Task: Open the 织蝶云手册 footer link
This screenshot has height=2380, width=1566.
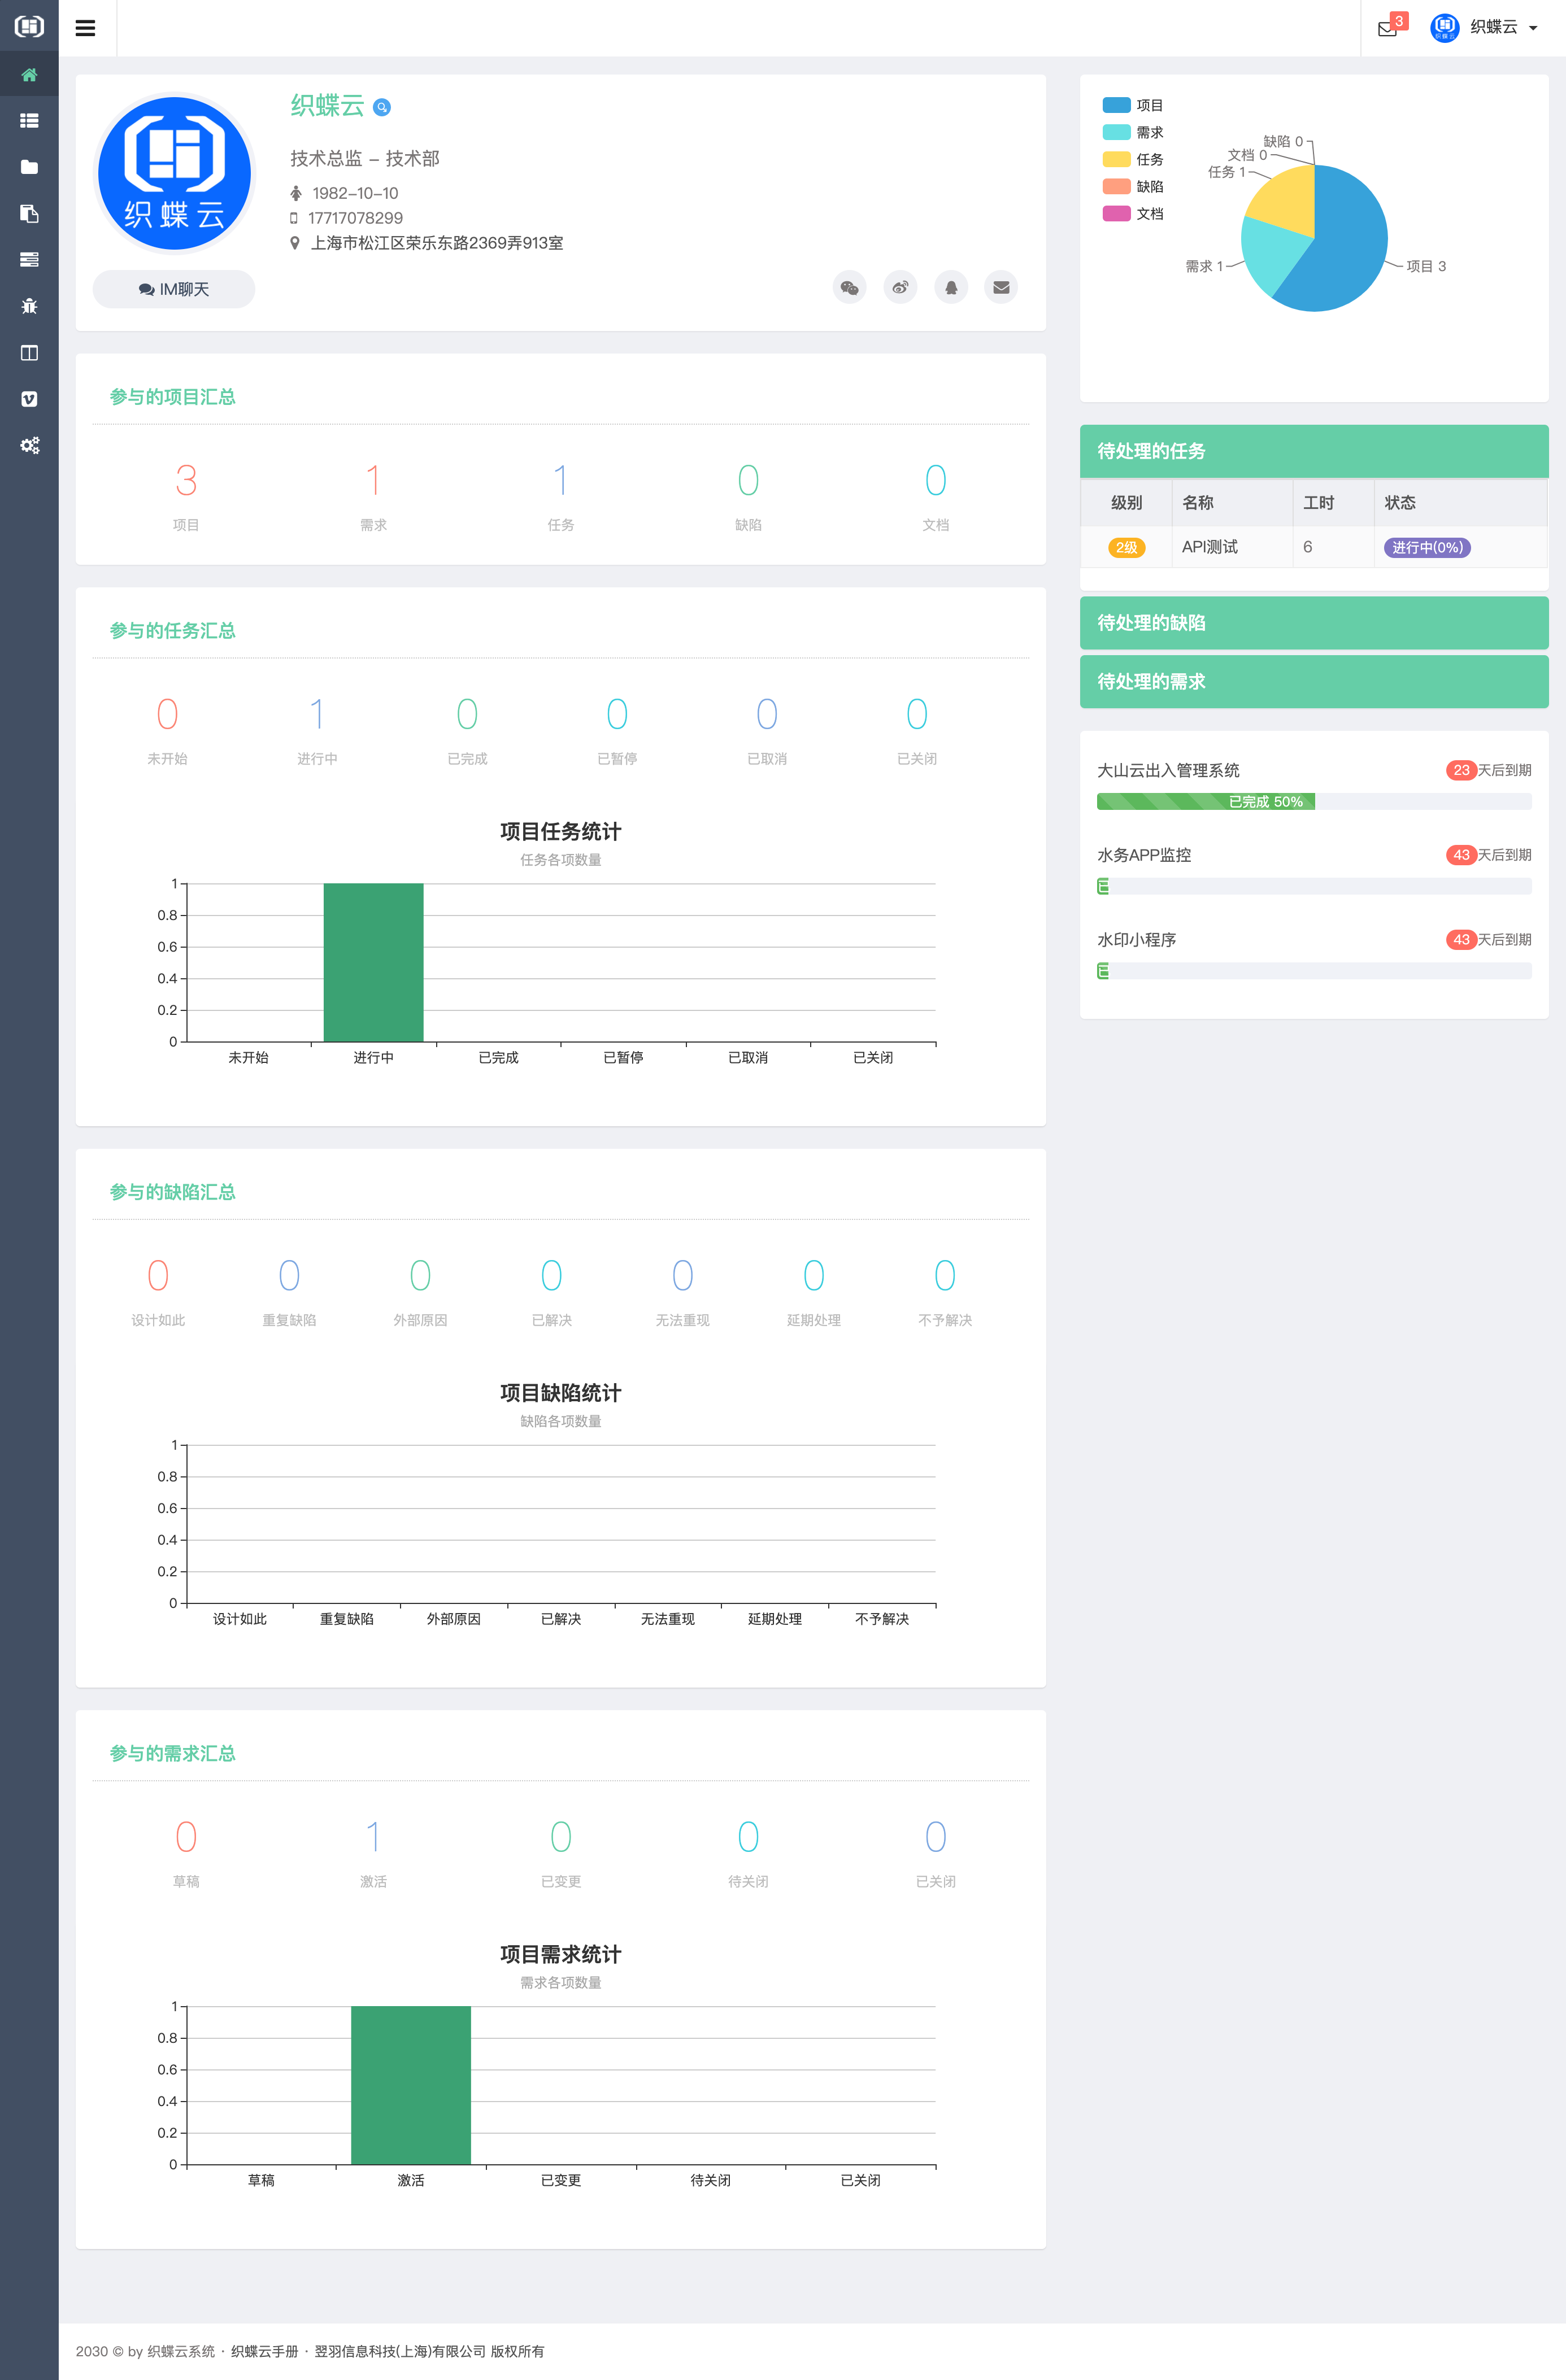Action: click(x=265, y=2351)
